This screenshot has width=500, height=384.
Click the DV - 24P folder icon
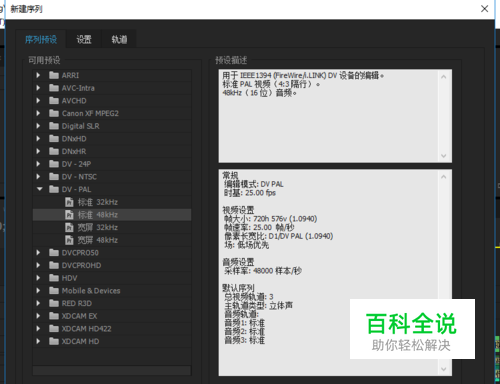(x=54, y=164)
